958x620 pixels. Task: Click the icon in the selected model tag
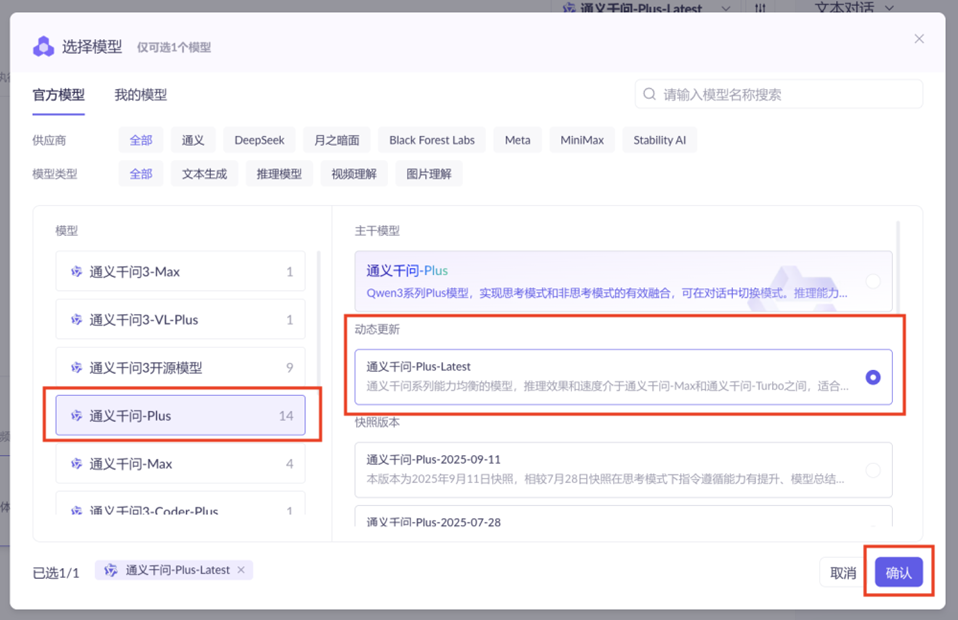click(x=111, y=570)
